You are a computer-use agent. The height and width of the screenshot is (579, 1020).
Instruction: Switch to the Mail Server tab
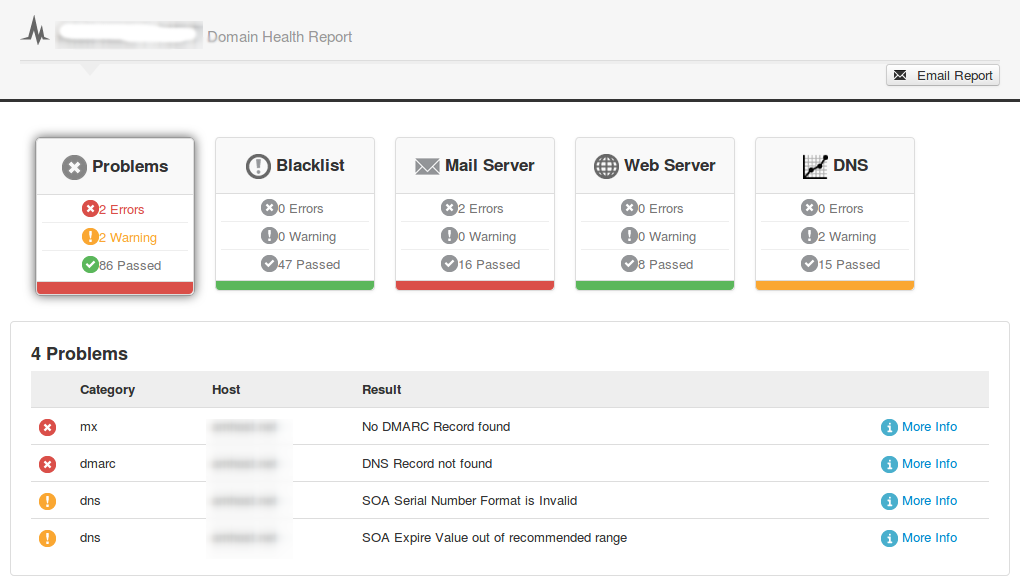[475, 166]
